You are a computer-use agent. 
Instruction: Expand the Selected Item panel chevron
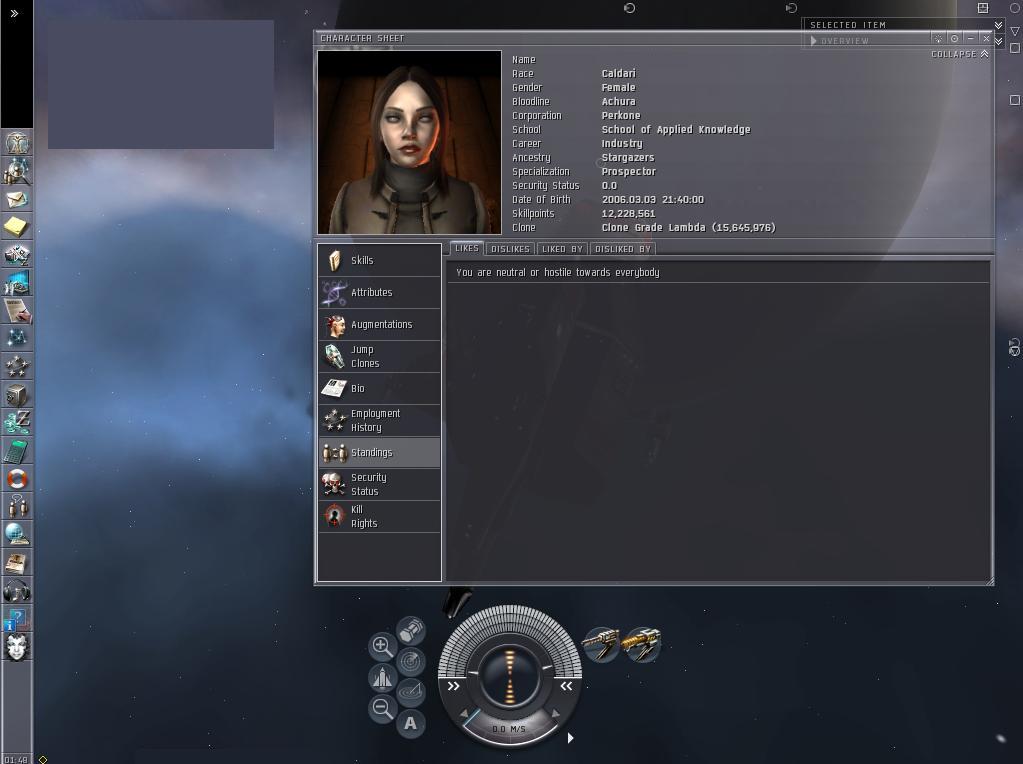[x=998, y=25]
